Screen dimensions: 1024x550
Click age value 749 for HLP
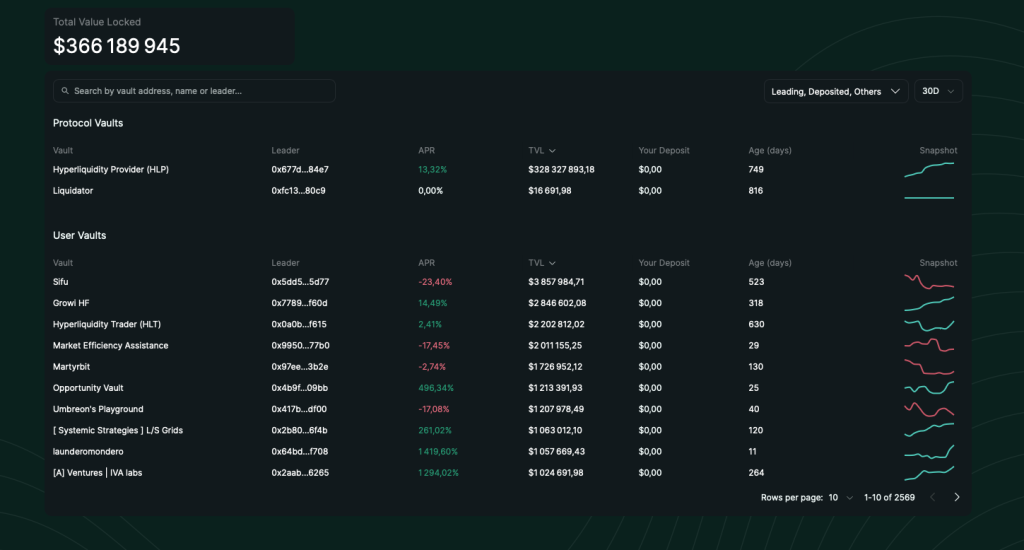pos(756,169)
